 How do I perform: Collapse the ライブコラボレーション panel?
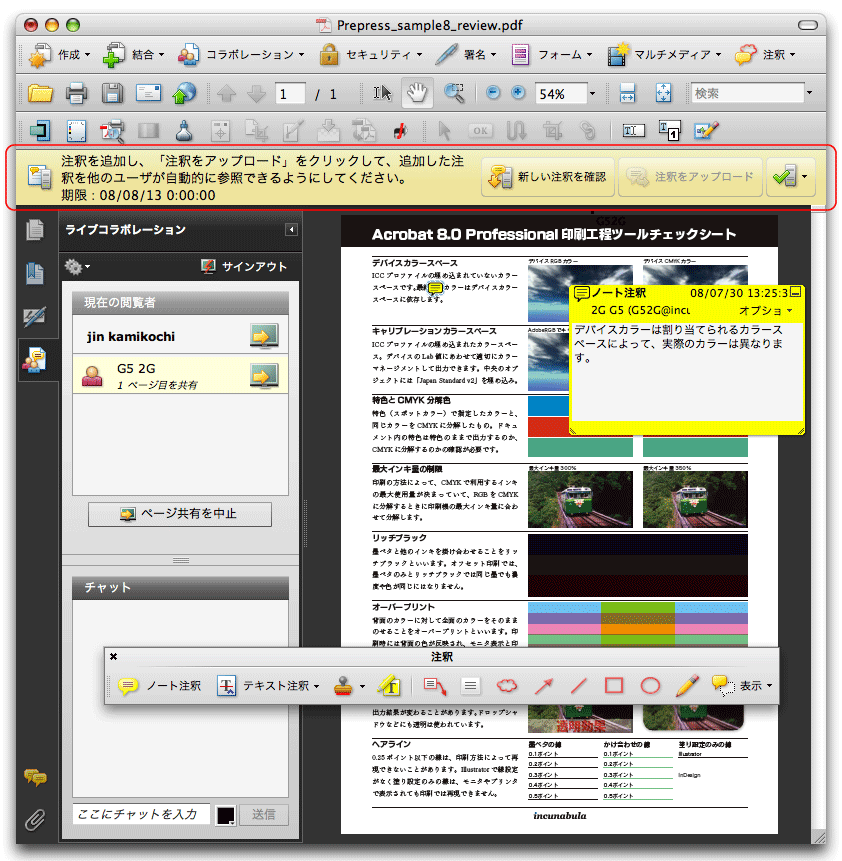tap(291, 230)
